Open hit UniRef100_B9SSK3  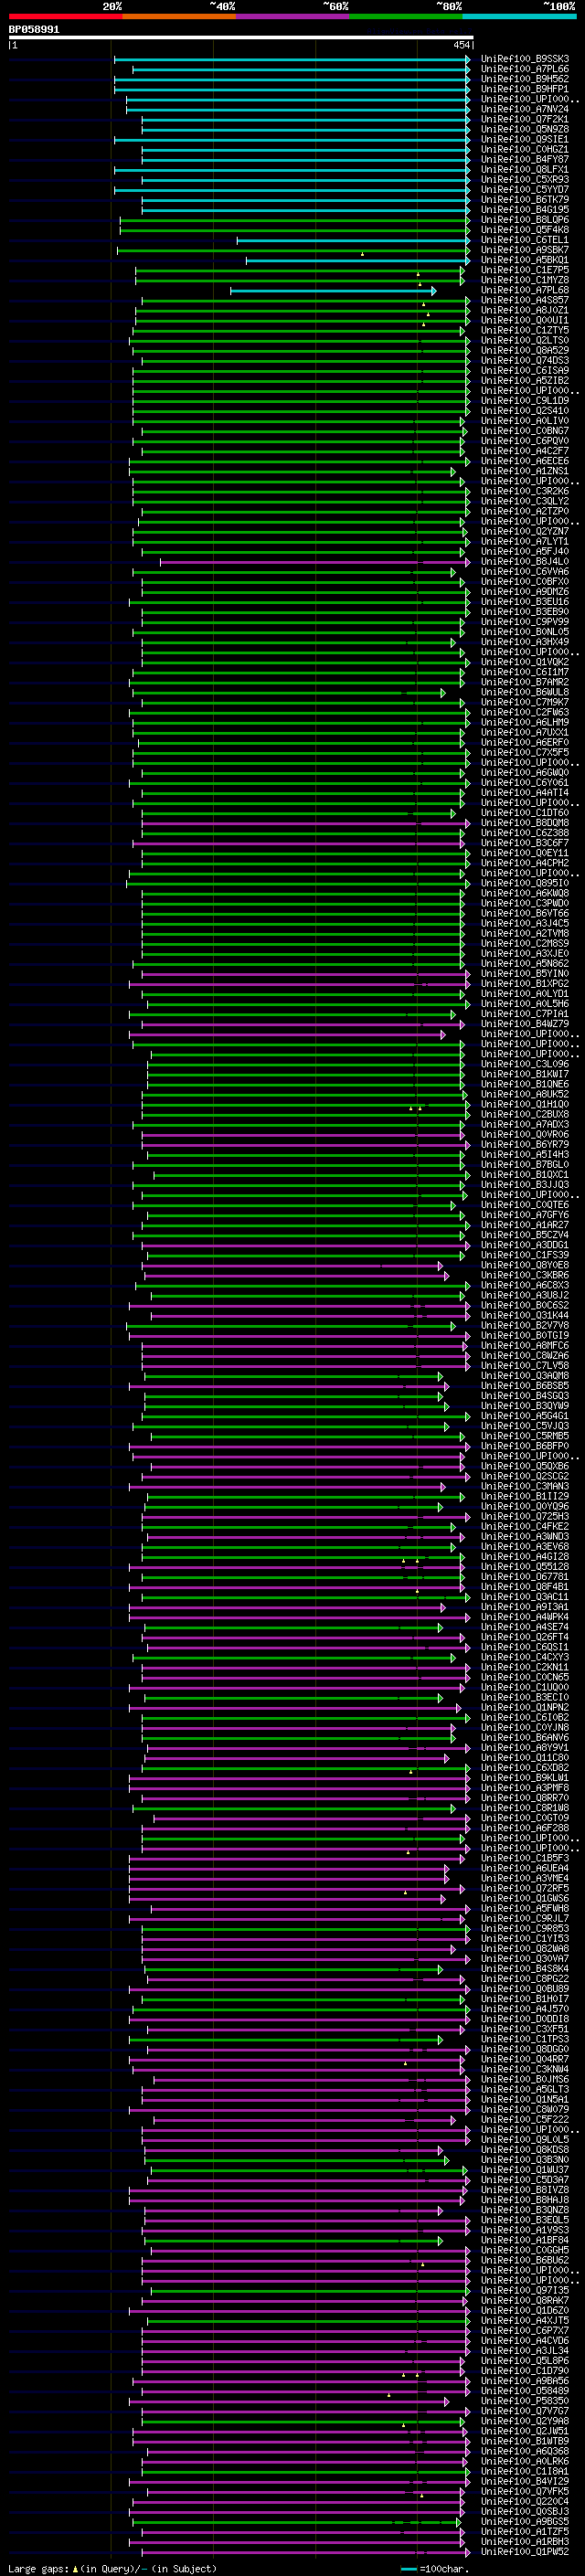[525, 59]
